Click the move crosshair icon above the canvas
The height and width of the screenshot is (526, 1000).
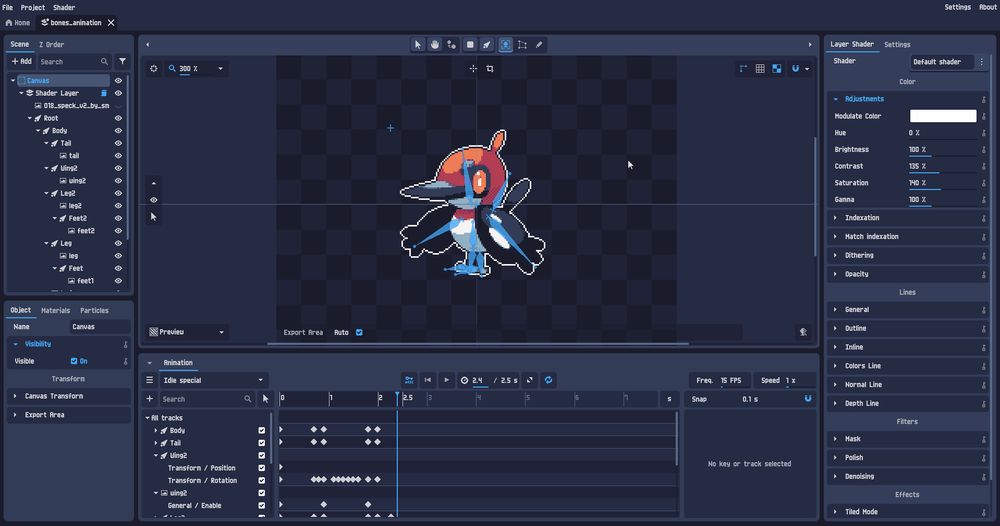coord(473,68)
